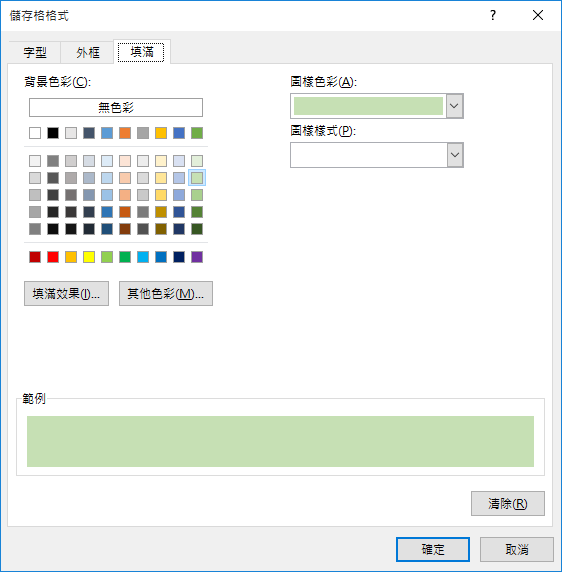
Task: Pick the lime light-green swatch in standard row
Action: tap(107, 257)
